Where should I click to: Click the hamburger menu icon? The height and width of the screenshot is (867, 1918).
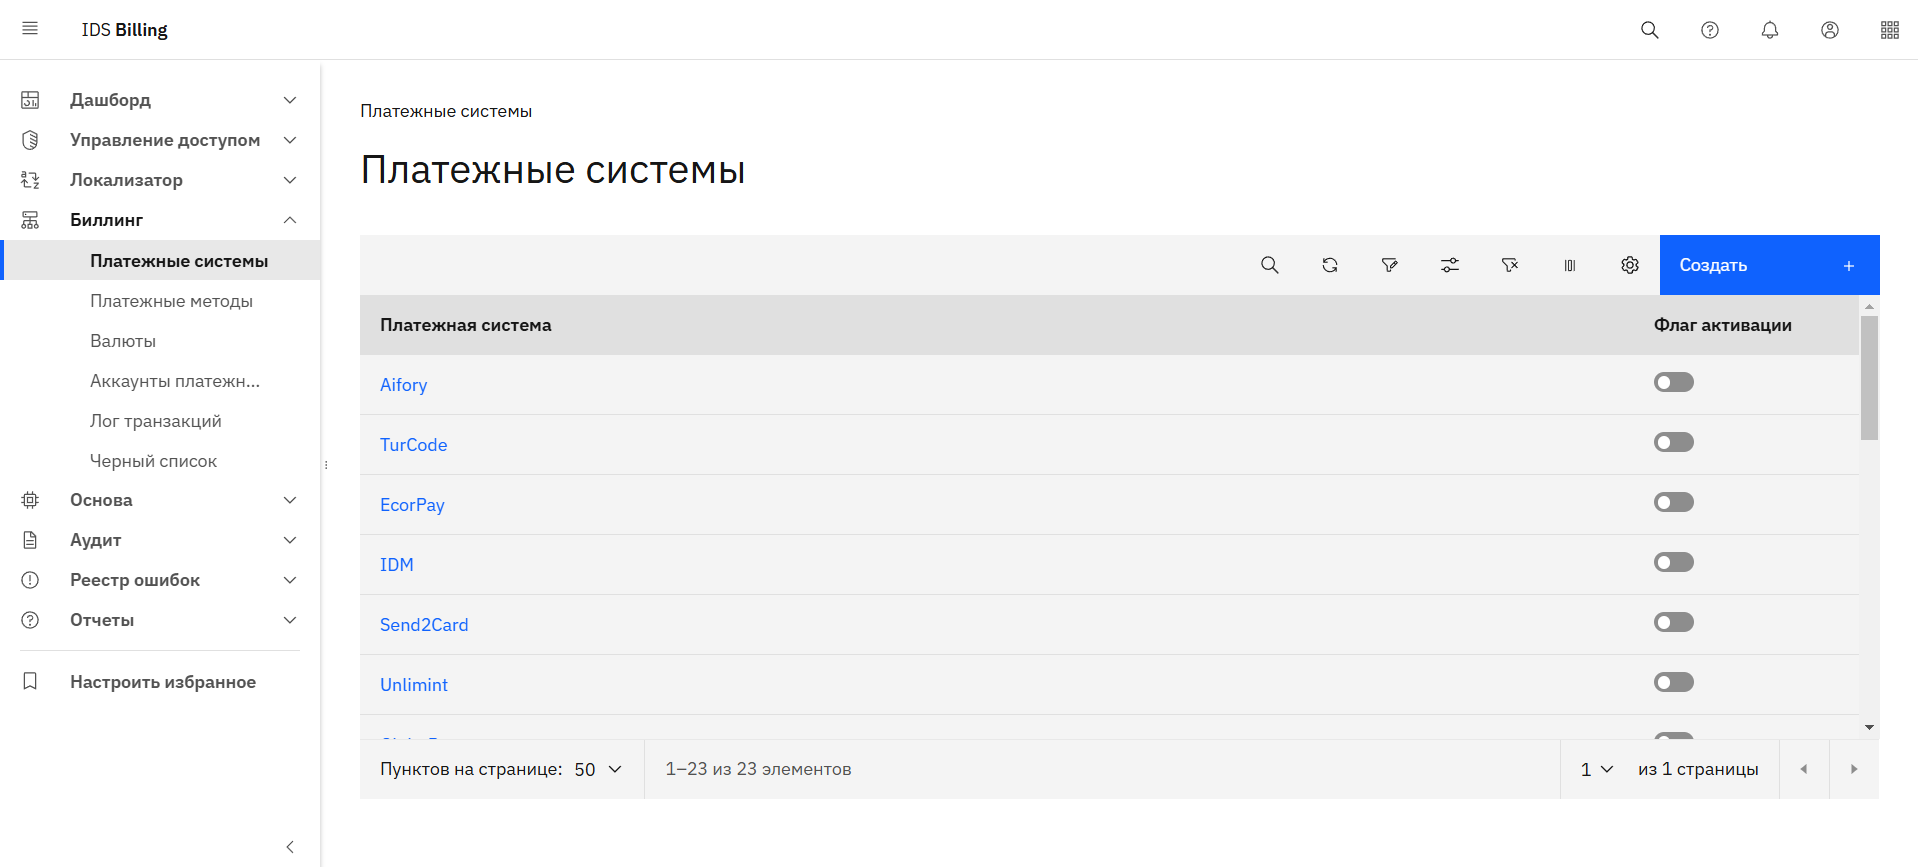(30, 29)
